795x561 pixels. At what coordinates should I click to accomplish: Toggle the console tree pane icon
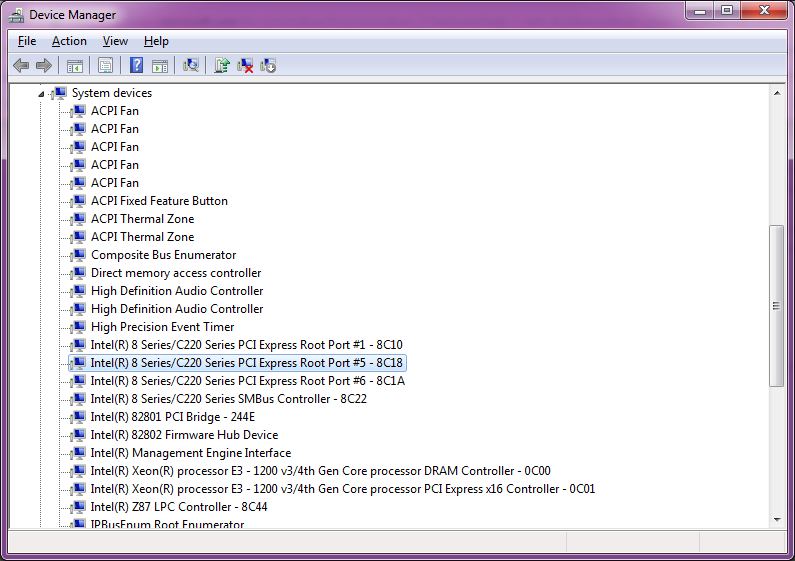click(x=74, y=66)
